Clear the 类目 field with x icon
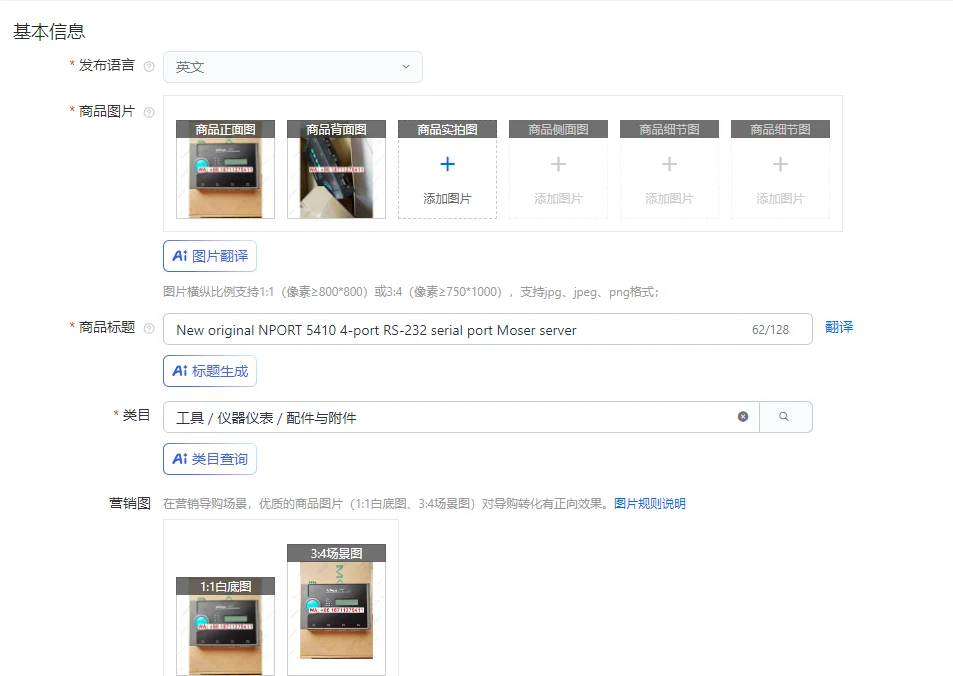Screen dimensions: 953x676 point(743,417)
